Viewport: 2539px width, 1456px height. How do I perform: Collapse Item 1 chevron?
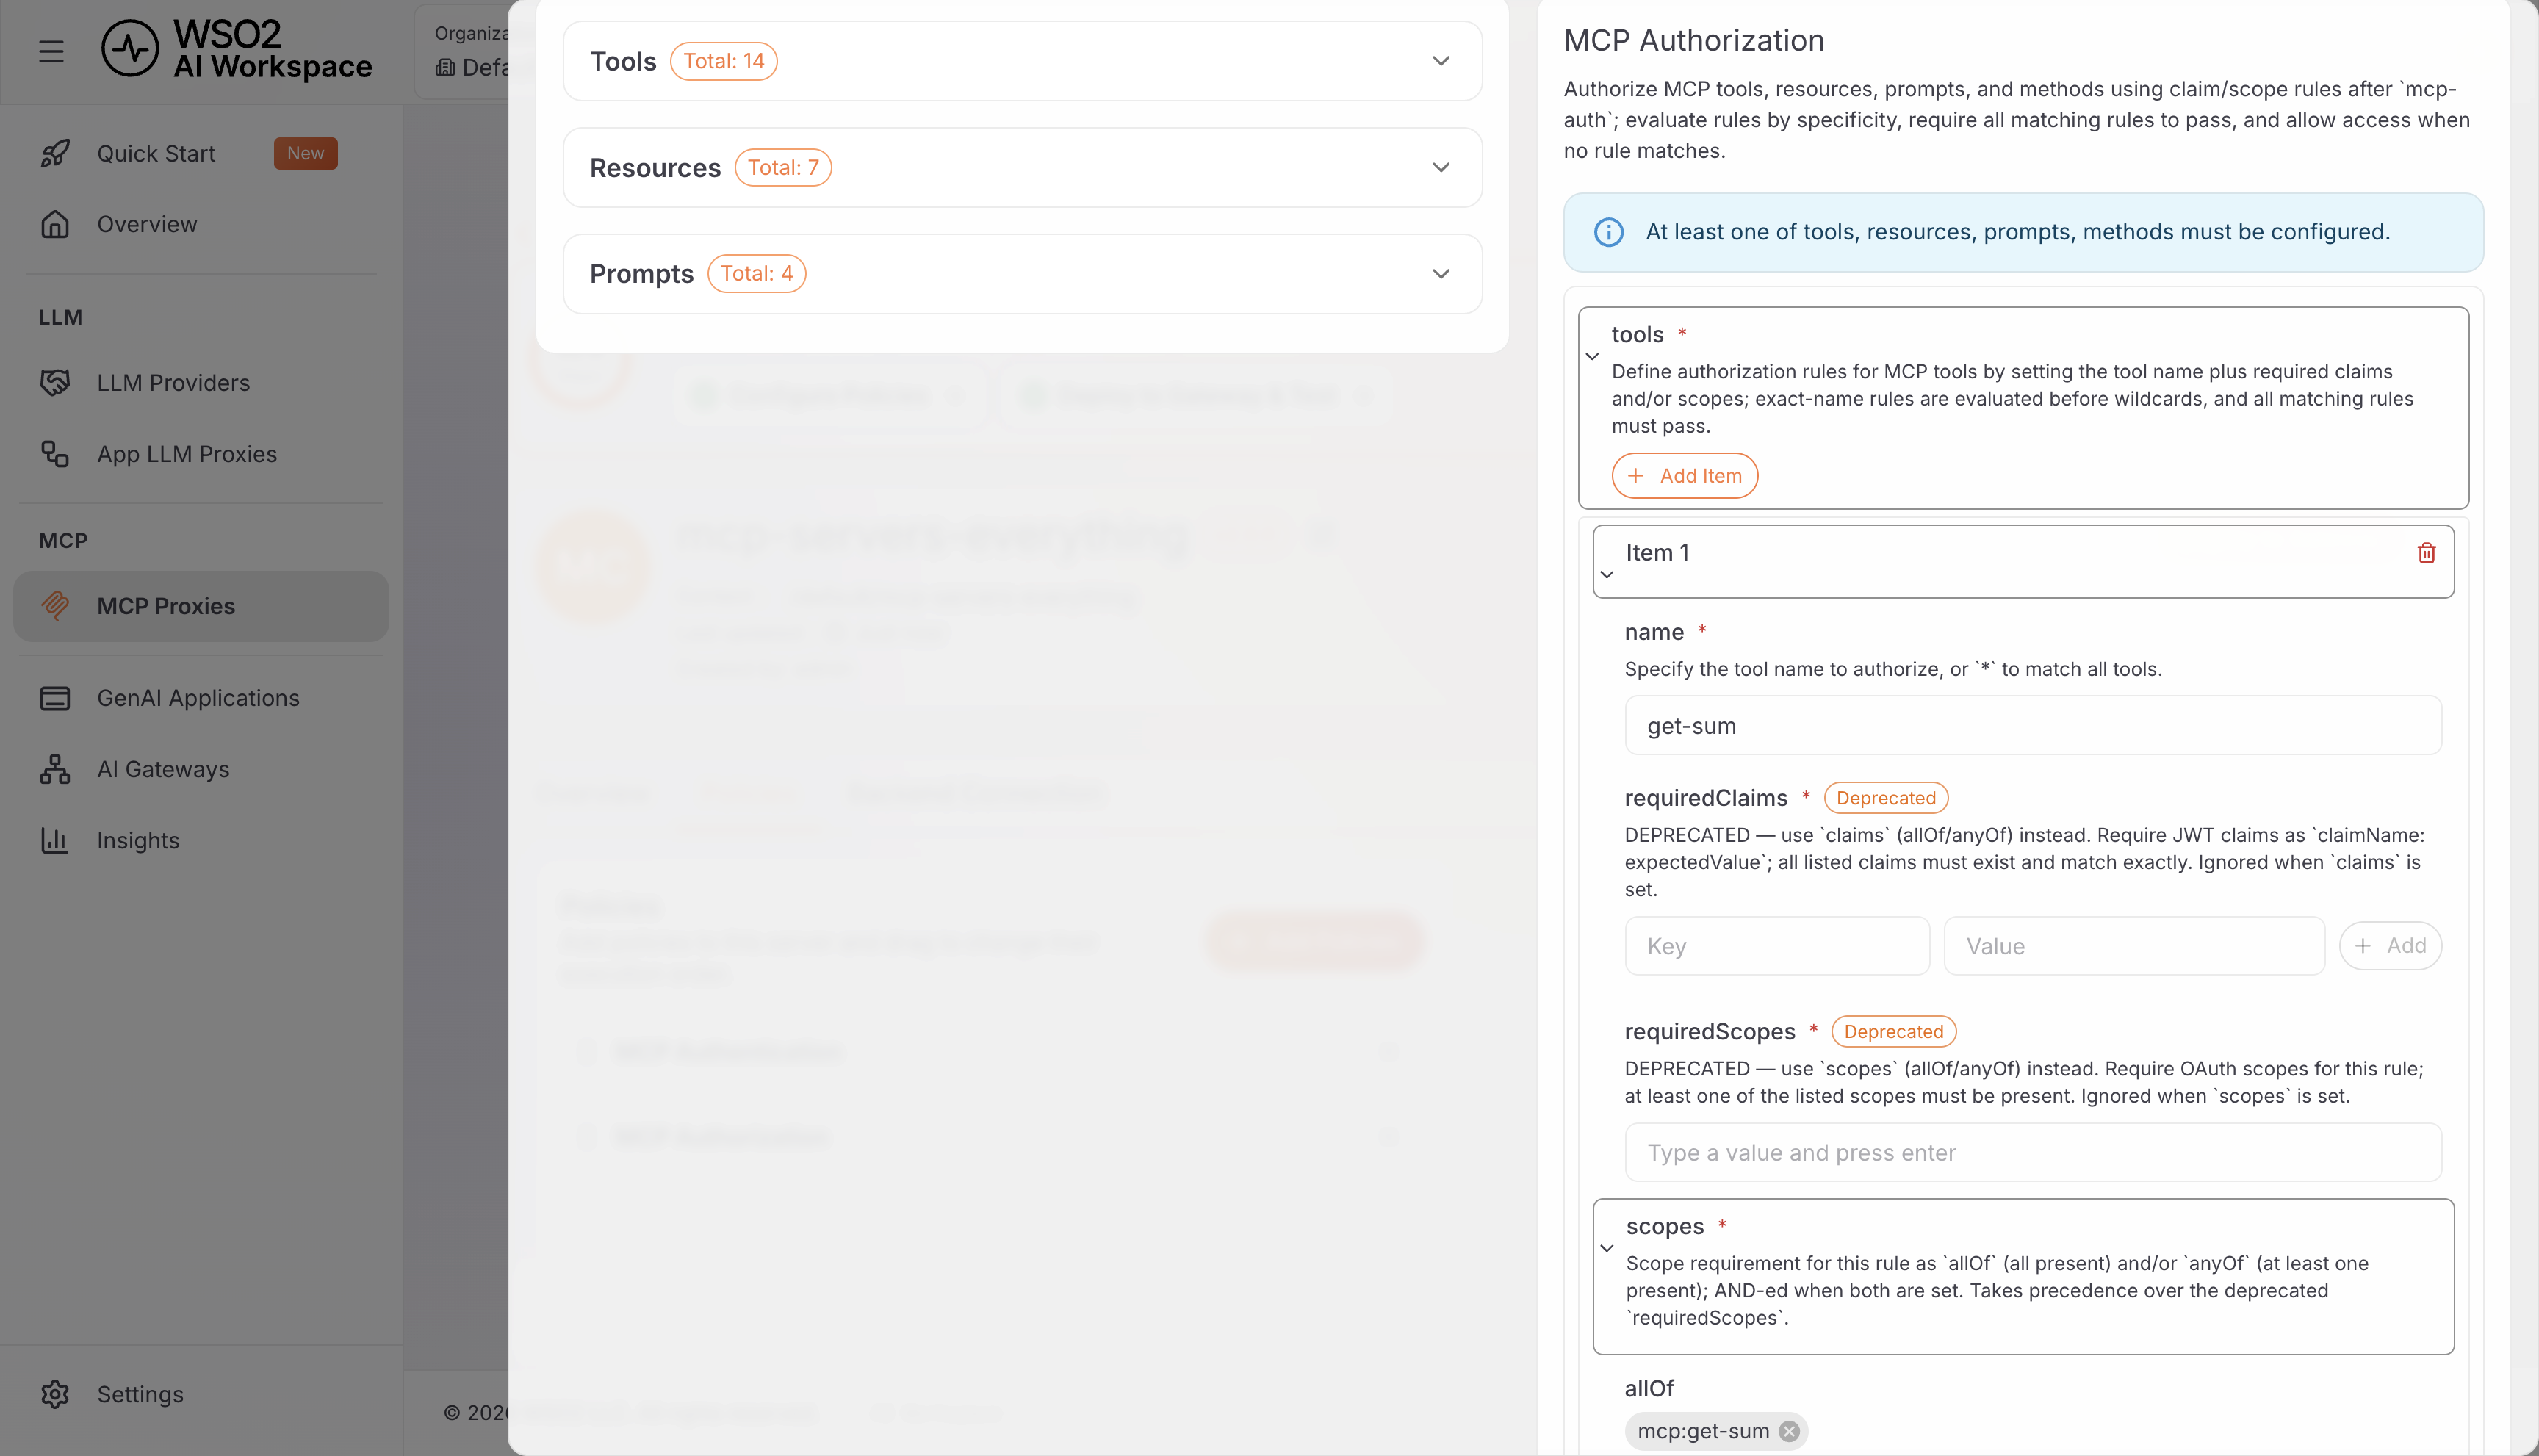pos(1607,575)
